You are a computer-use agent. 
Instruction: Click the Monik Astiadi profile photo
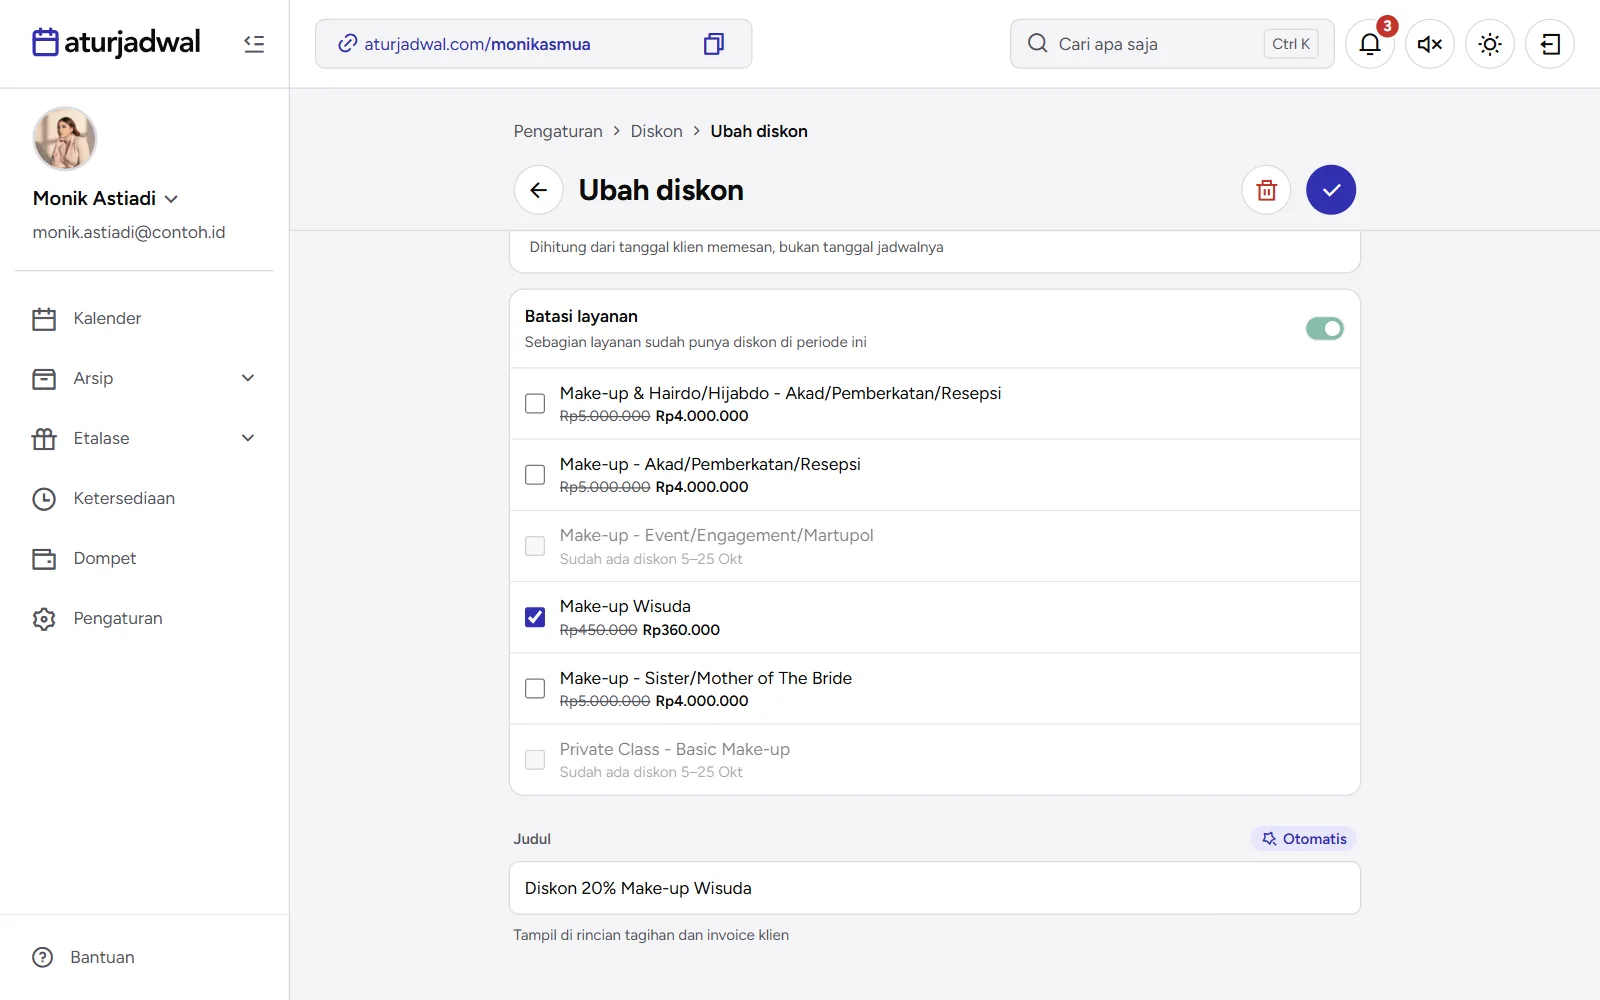(65, 139)
